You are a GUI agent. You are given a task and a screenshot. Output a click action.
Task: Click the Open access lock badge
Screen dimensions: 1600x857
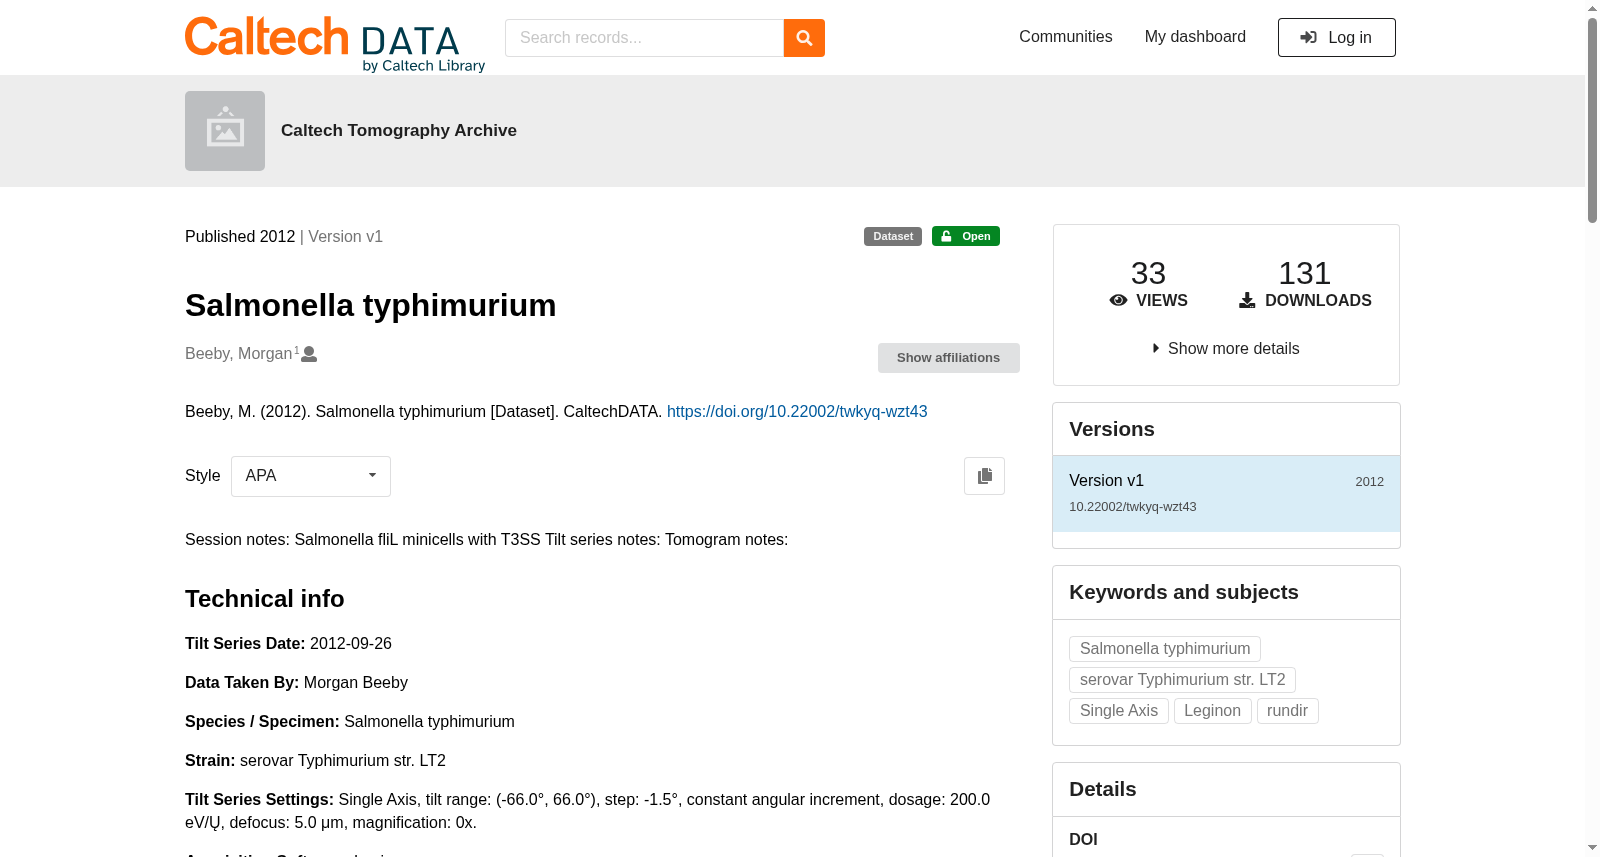[966, 236]
